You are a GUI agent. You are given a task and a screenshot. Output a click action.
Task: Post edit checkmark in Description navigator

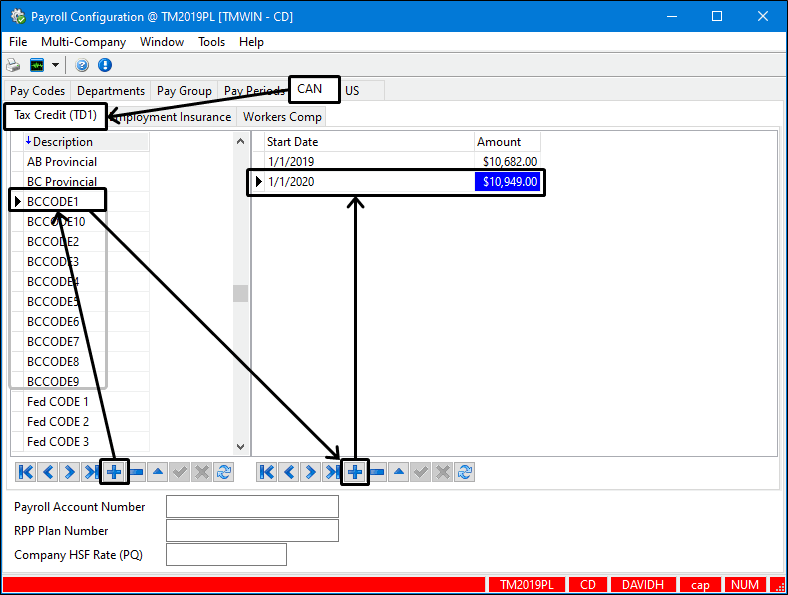pyautogui.click(x=180, y=472)
